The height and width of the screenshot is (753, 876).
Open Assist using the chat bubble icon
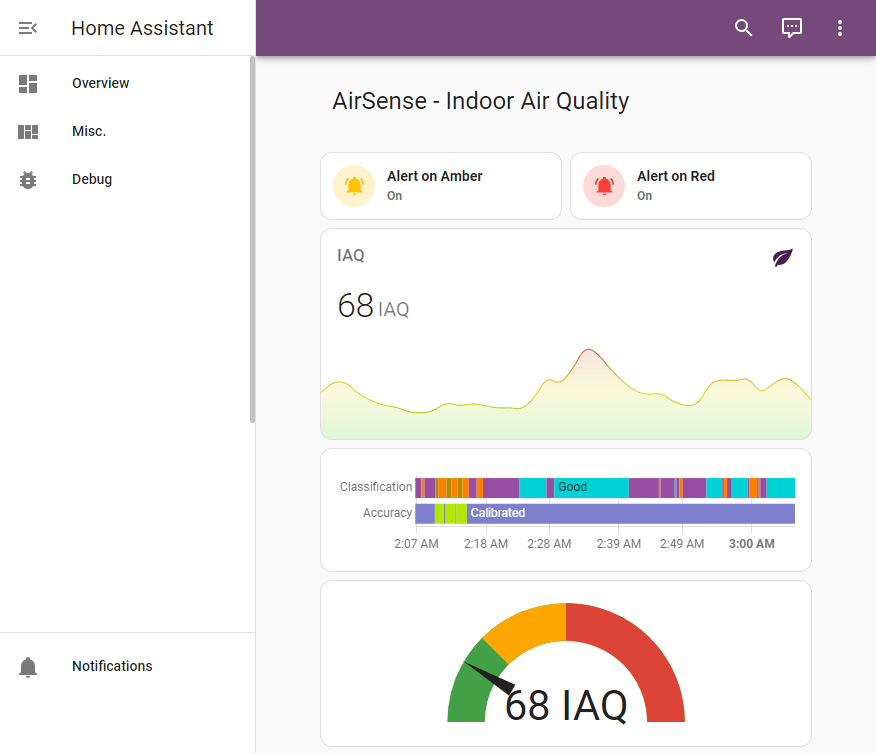(x=792, y=27)
